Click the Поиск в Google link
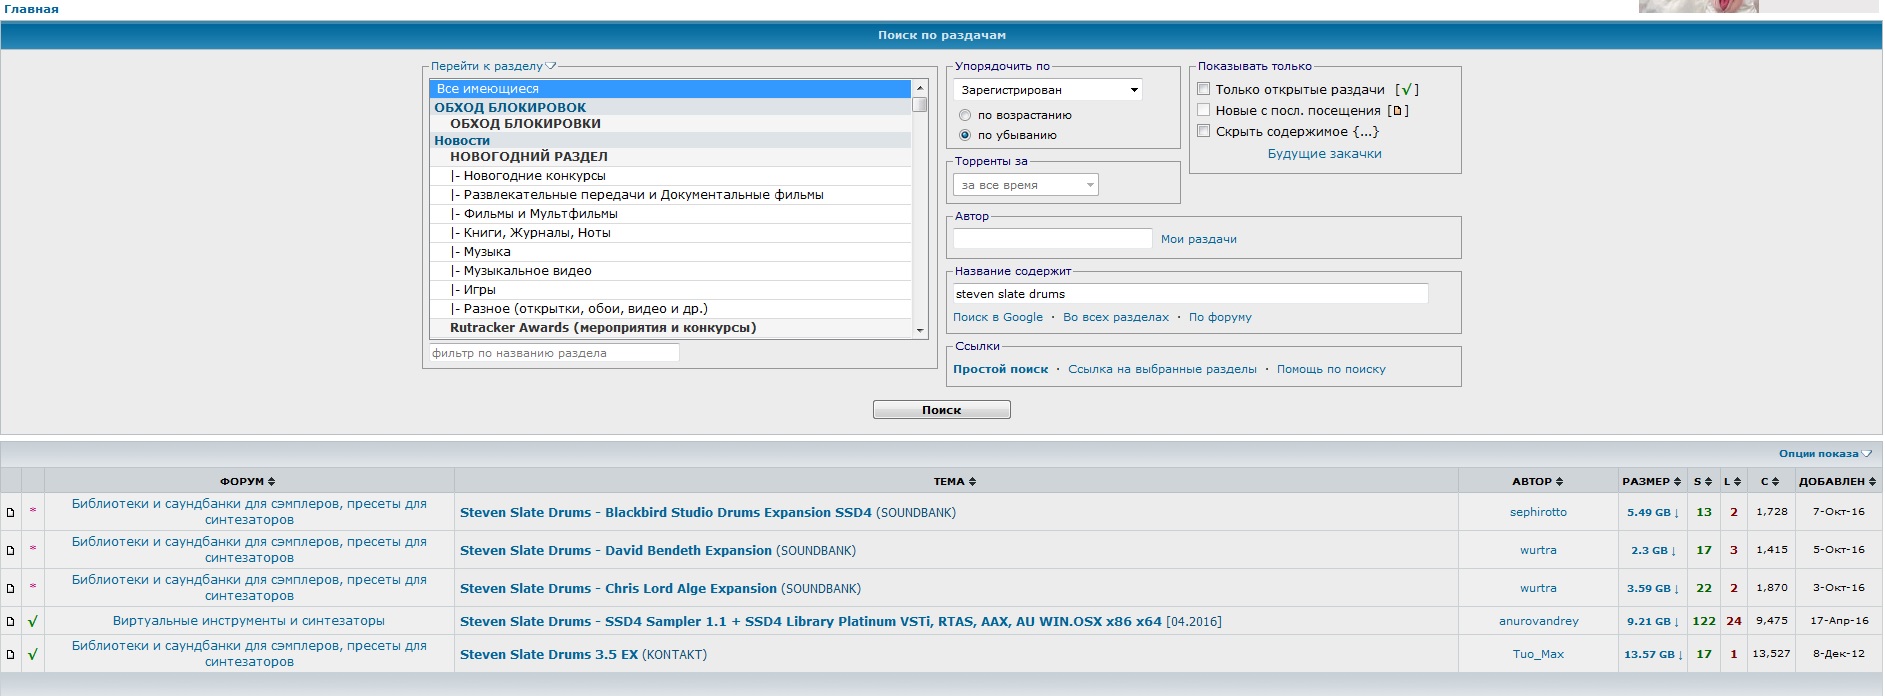The height and width of the screenshot is (696, 1885). (x=997, y=317)
